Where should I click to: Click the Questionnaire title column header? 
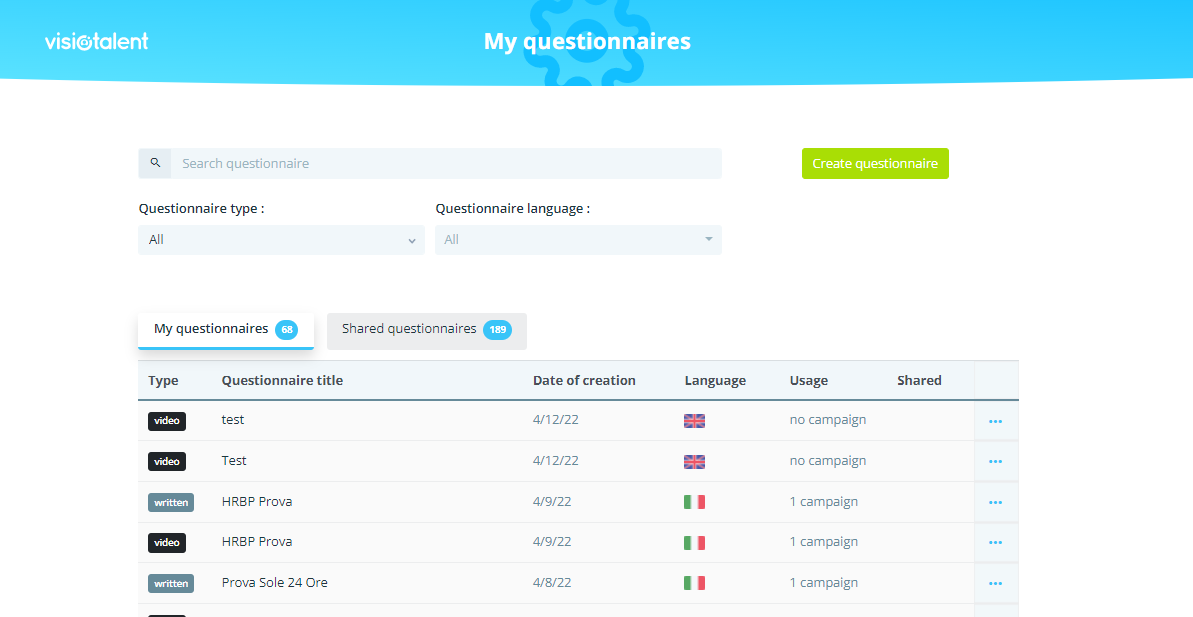click(x=282, y=381)
